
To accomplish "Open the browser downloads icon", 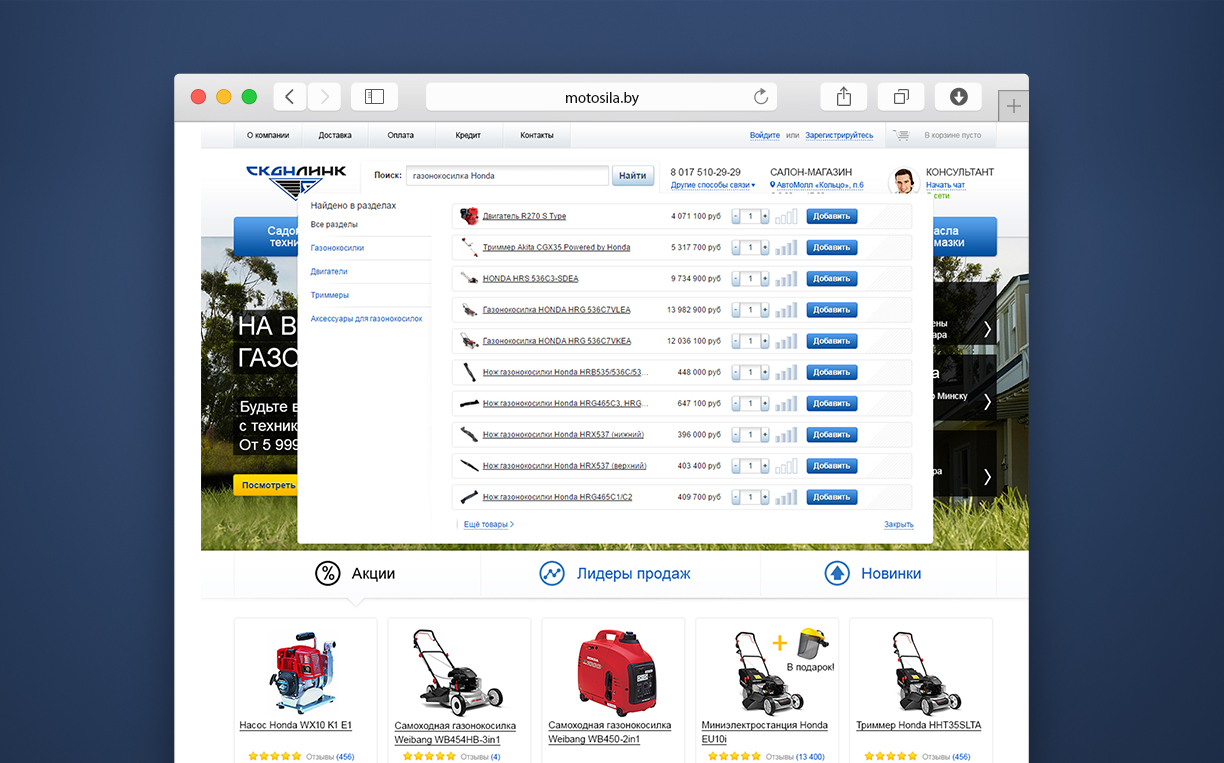I will tap(958, 97).
